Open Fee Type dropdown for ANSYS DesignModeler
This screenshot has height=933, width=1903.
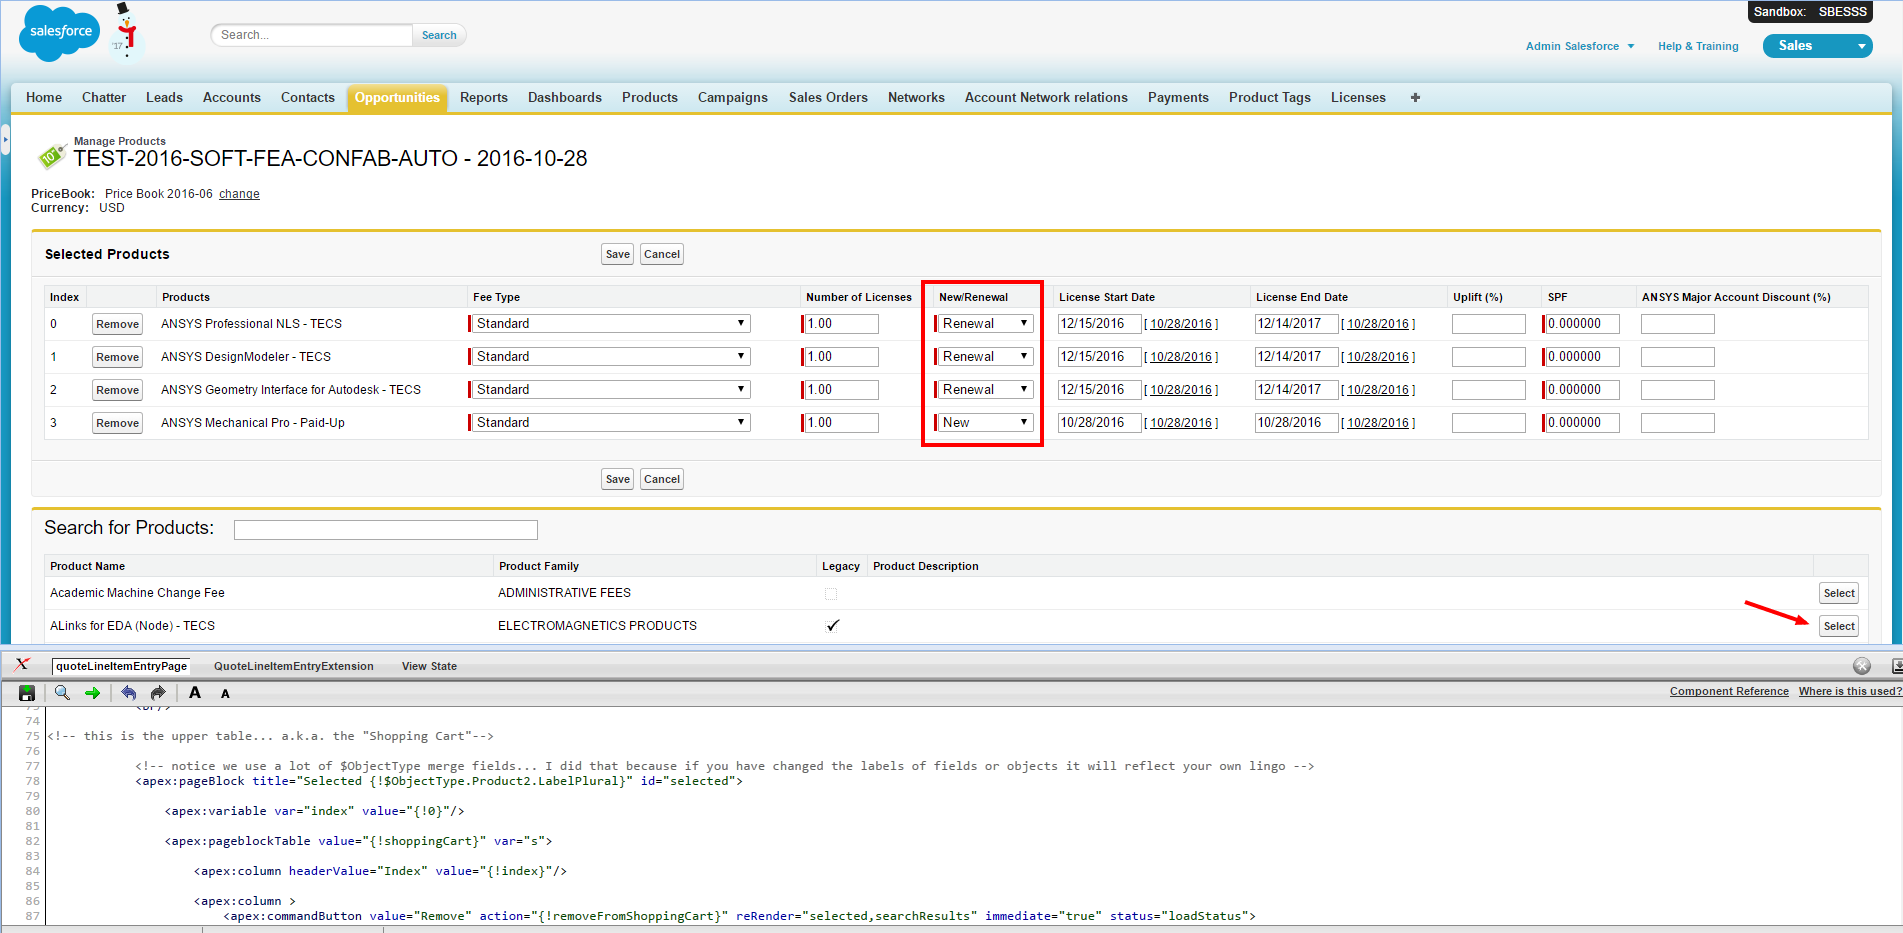(x=610, y=357)
